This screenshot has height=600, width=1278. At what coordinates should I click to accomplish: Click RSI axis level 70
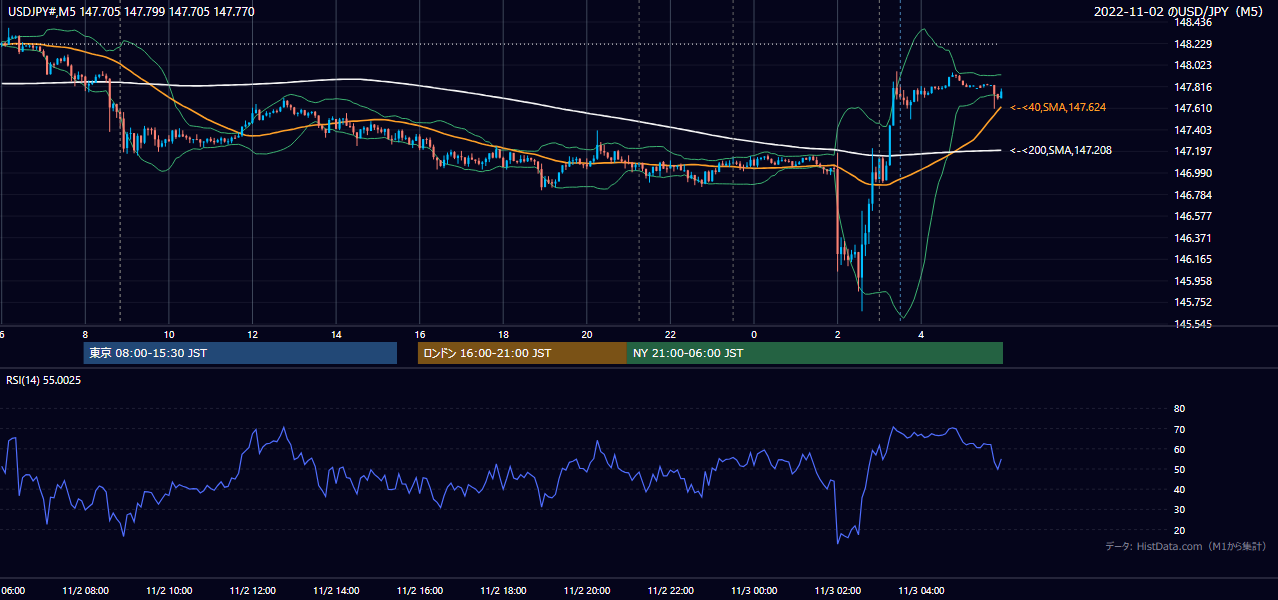[x=1179, y=429]
